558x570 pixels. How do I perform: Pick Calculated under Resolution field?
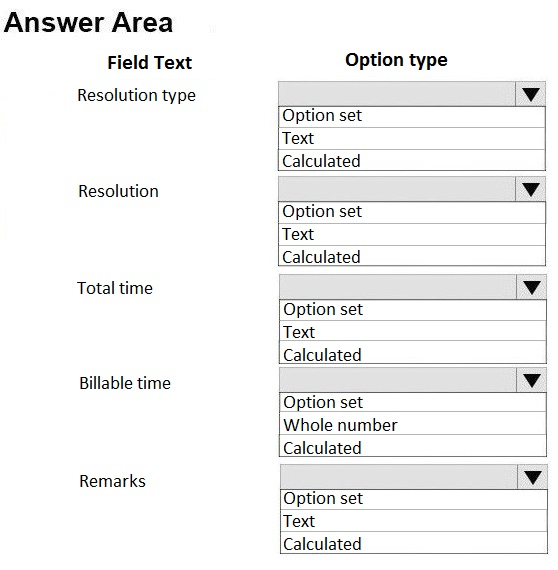click(412, 256)
